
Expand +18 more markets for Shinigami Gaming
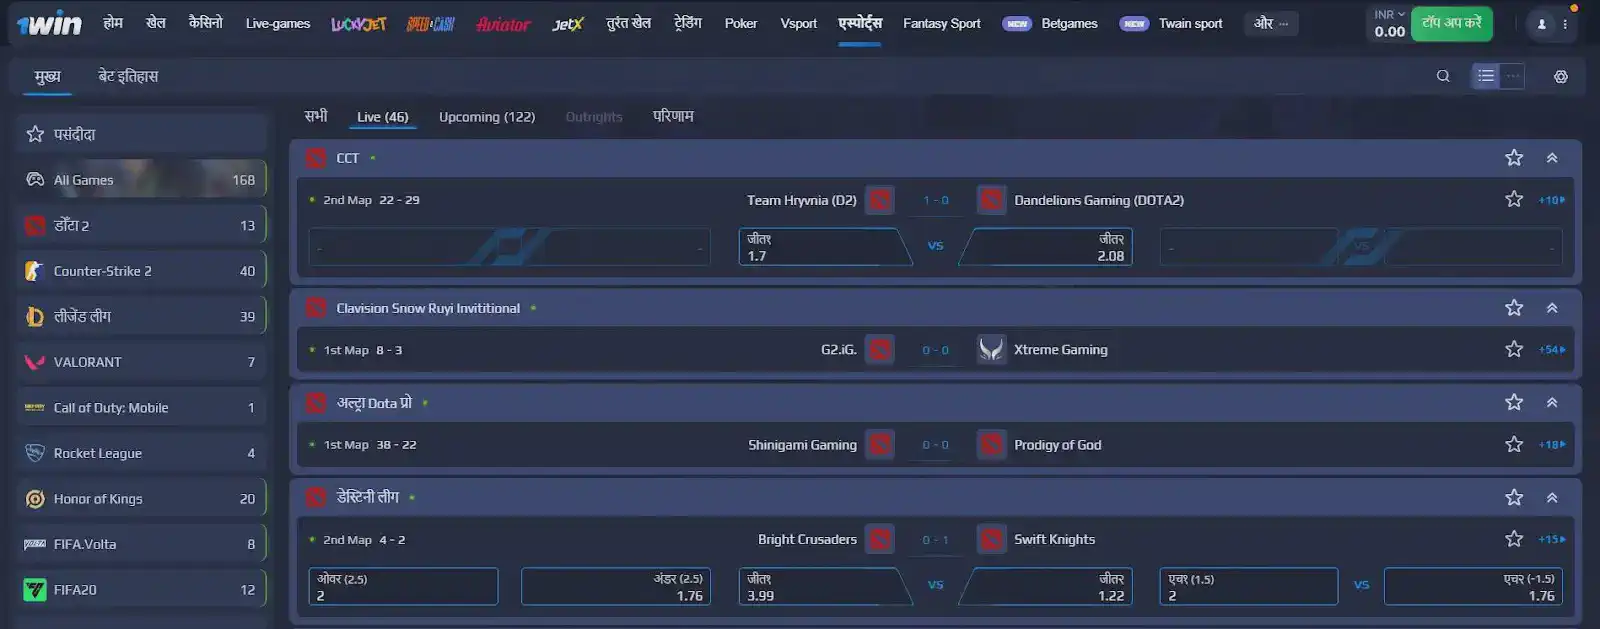pyautogui.click(x=1552, y=445)
